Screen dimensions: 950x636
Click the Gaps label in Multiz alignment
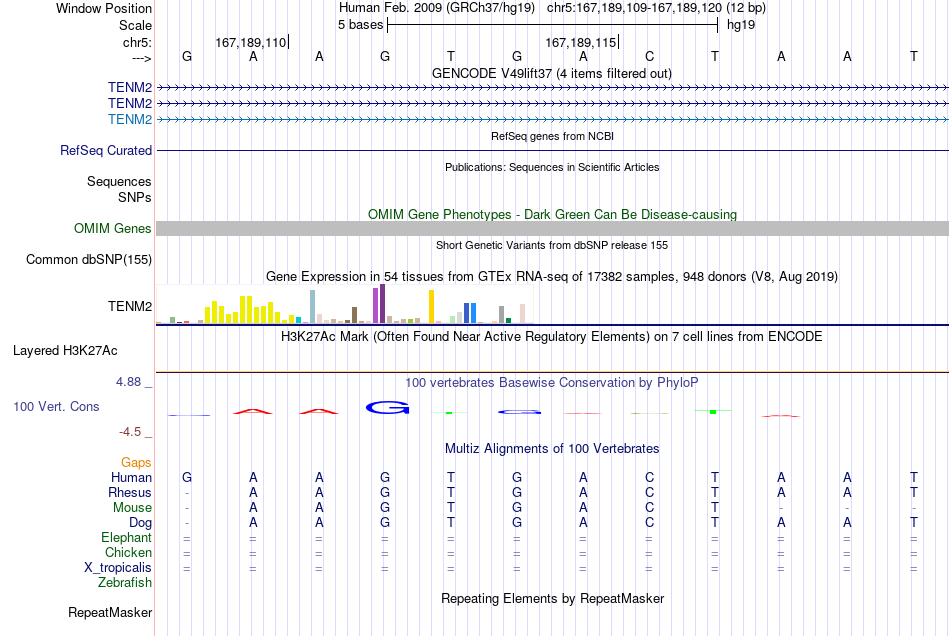click(x=136, y=463)
